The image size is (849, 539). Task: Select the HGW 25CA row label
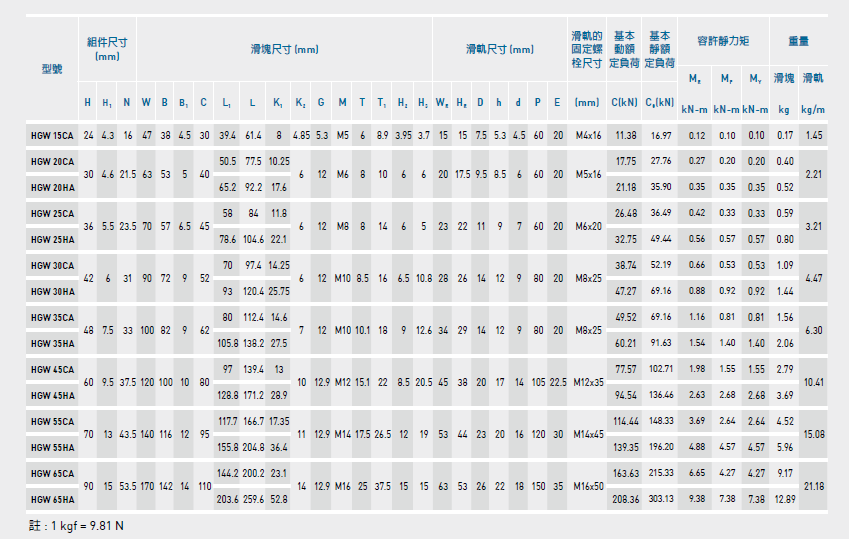[x=51, y=213]
